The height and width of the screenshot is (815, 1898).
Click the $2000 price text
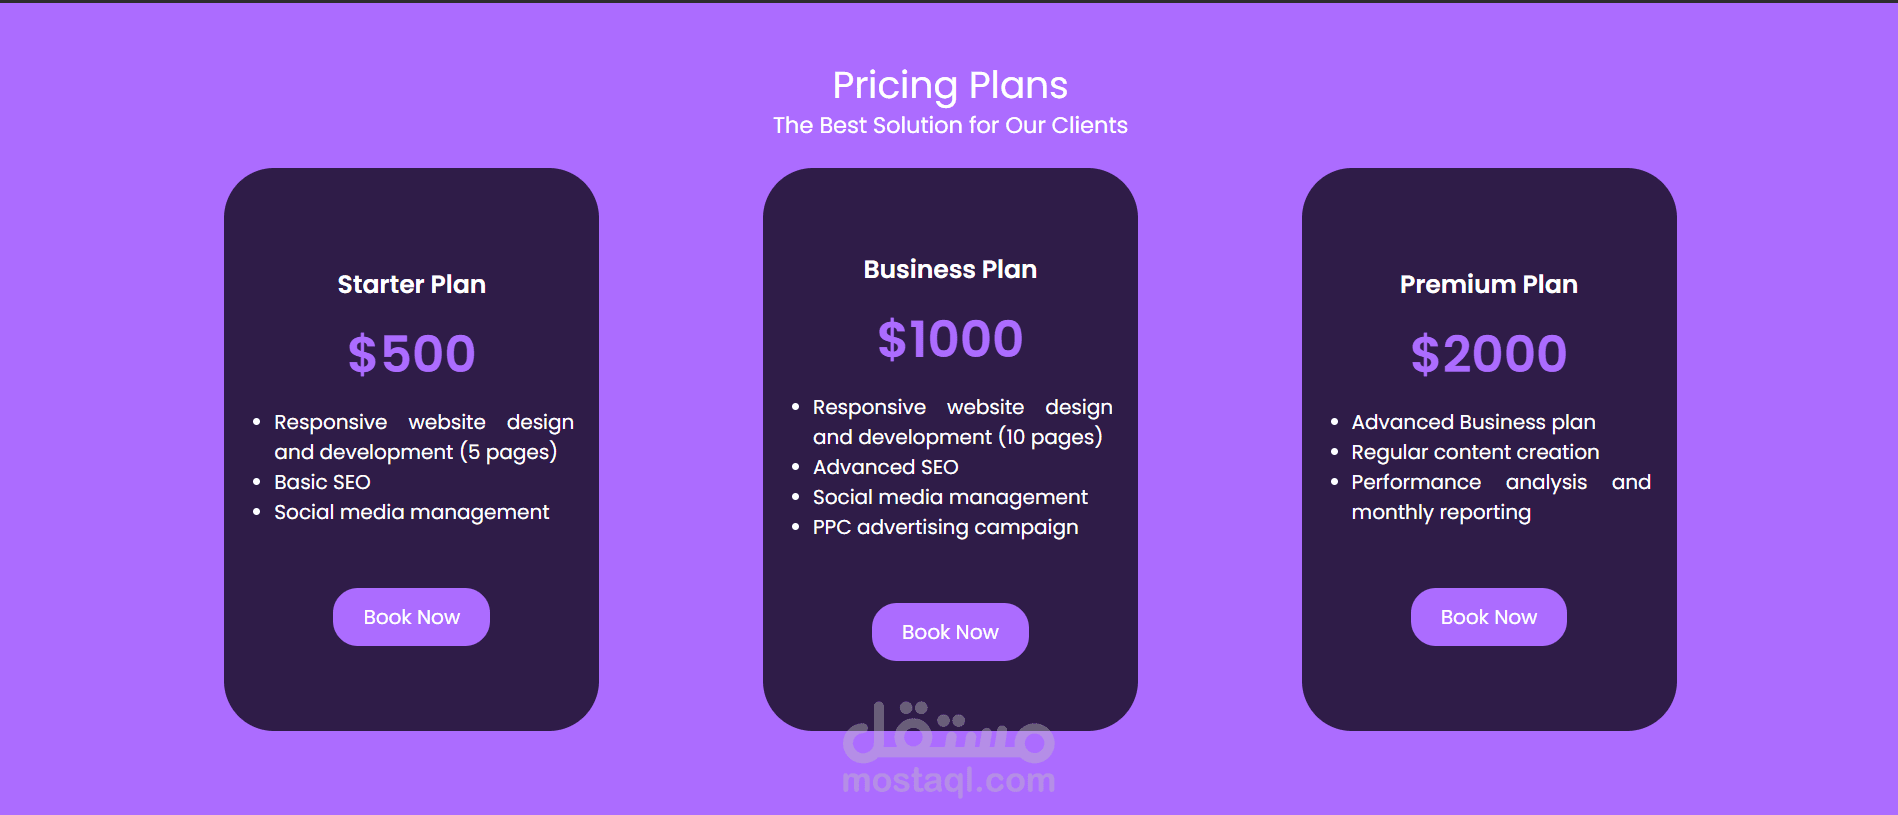[1488, 354]
